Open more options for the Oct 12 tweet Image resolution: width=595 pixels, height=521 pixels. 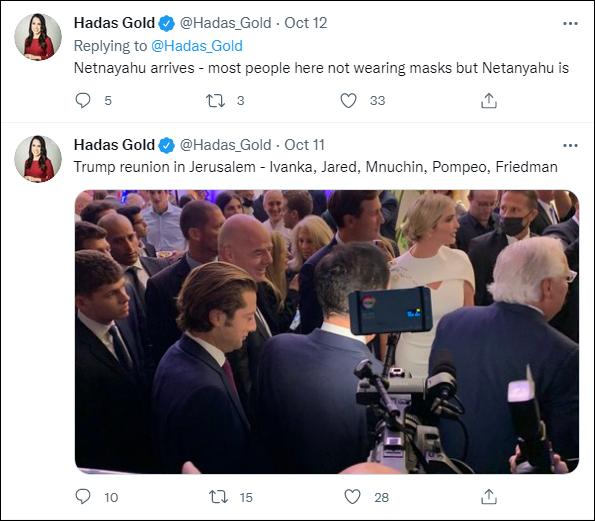click(x=570, y=24)
